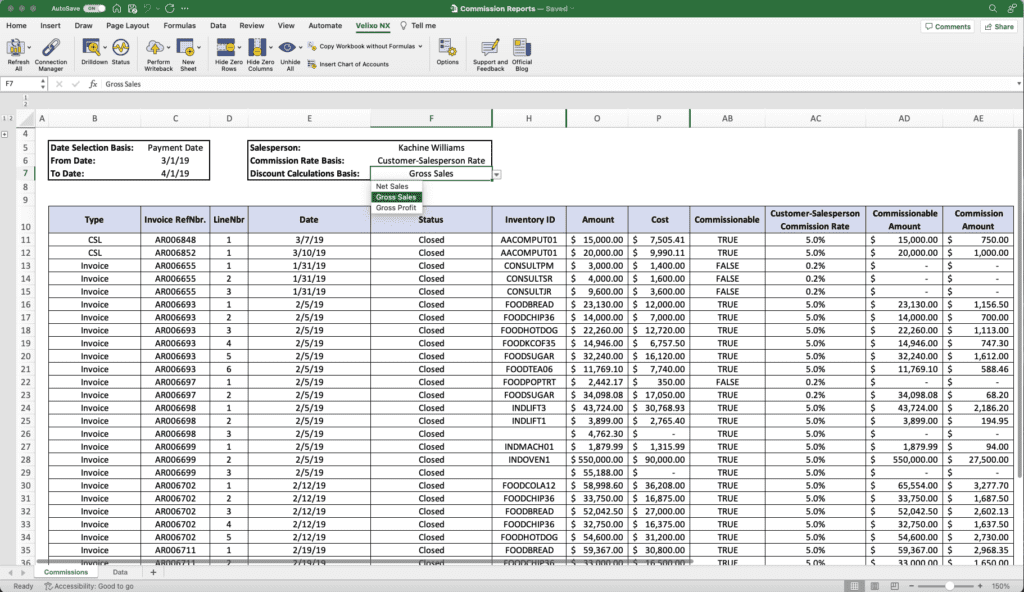Click the New Sheet icon
This screenshot has height=592, width=1024.
(186, 48)
